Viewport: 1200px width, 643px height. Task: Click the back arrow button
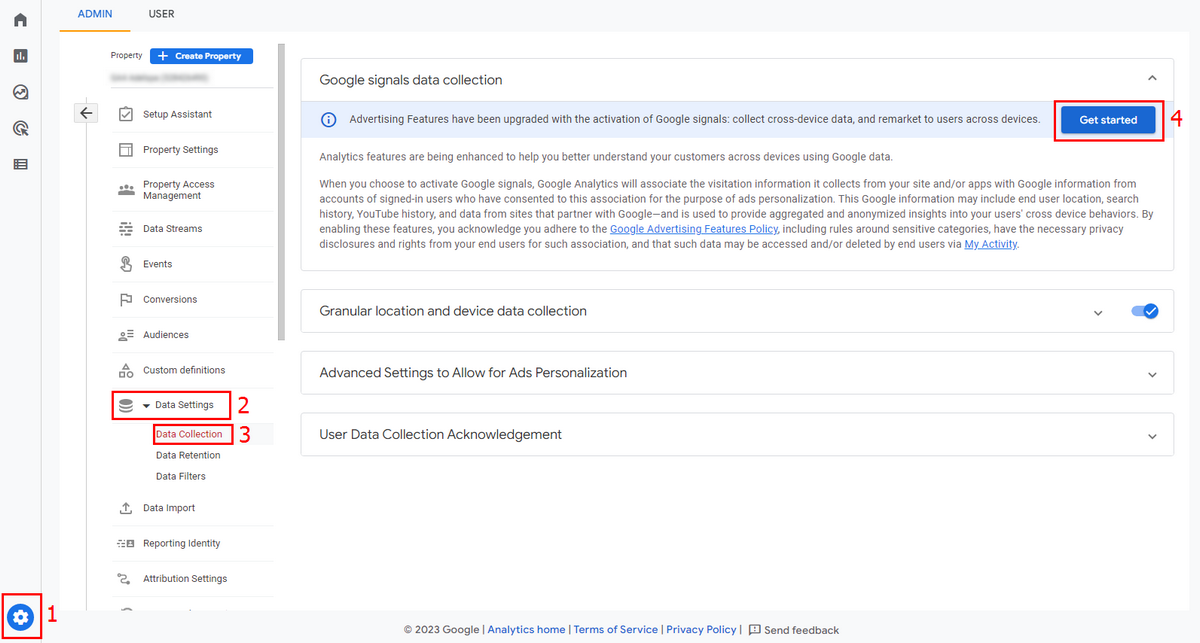(x=86, y=113)
